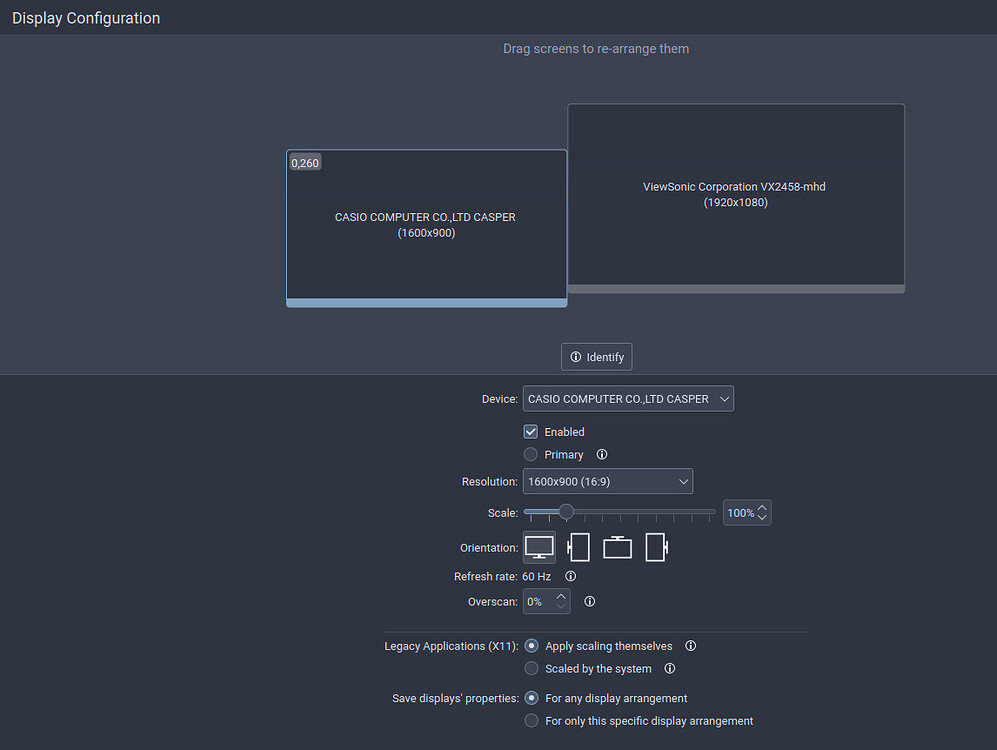This screenshot has height=750, width=997.
Task: Click the info icon next to Primary
Action: pos(601,454)
